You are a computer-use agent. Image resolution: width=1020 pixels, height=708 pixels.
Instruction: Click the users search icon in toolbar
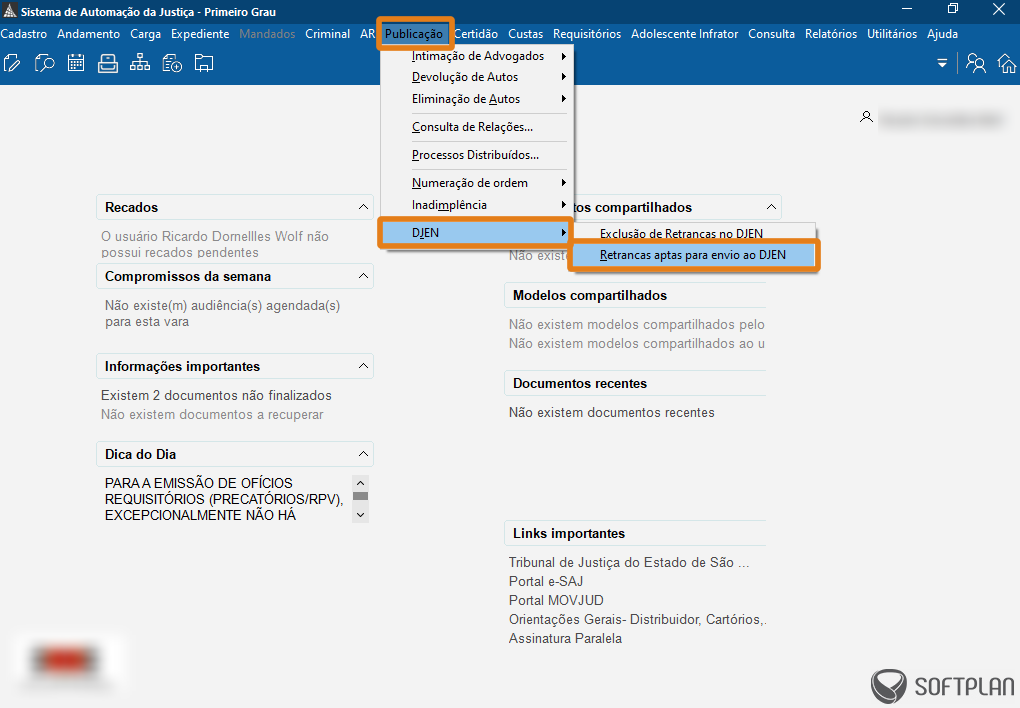(975, 63)
